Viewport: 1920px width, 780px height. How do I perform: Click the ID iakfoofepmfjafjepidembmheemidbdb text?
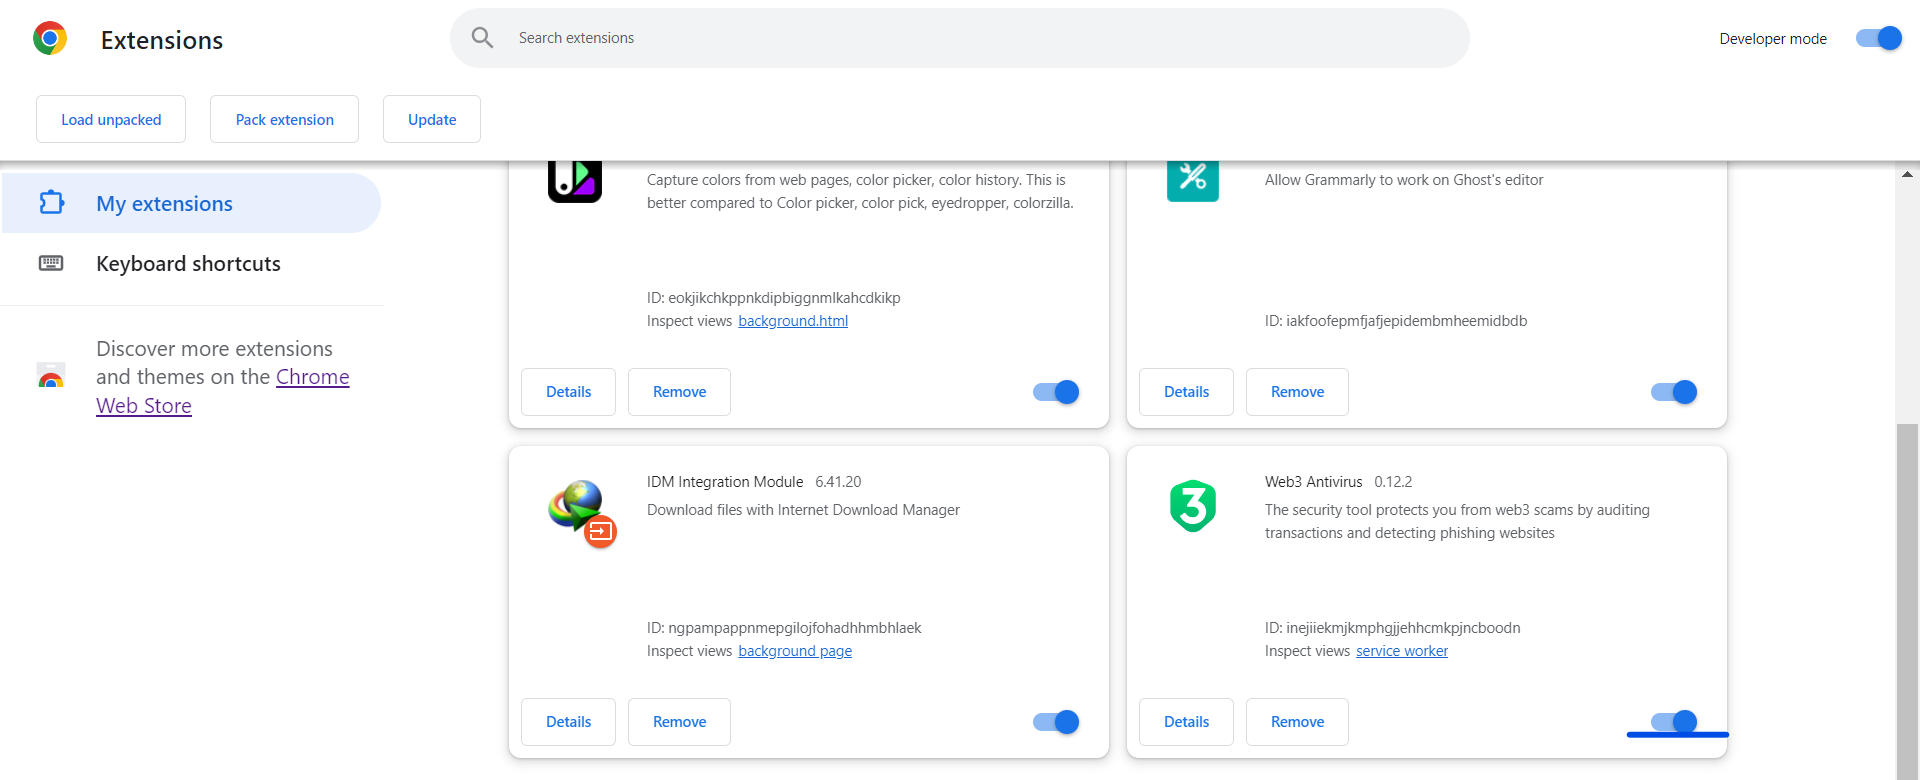coord(1396,321)
